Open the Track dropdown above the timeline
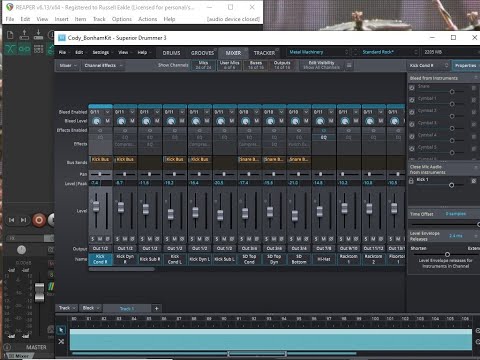The height and width of the screenshot is (360, 480). 67,308
